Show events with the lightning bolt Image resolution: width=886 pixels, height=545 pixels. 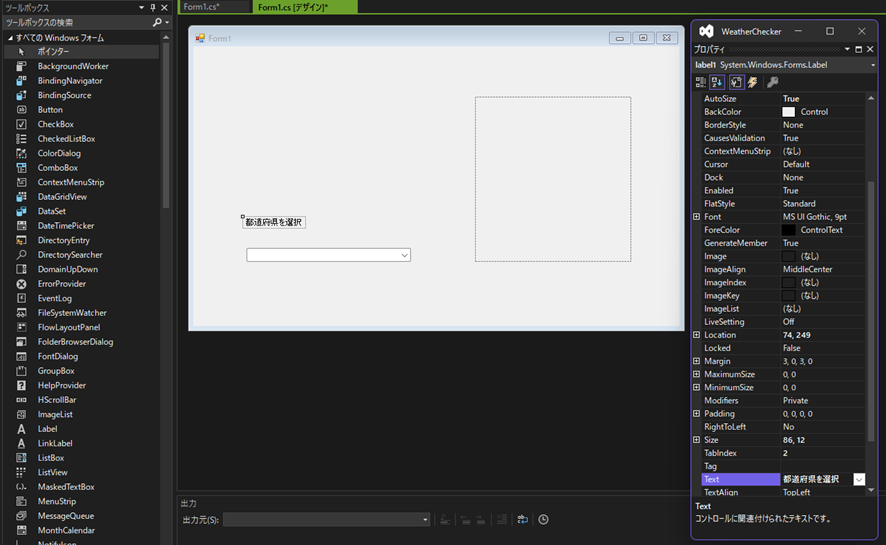[x=753, y=82]
